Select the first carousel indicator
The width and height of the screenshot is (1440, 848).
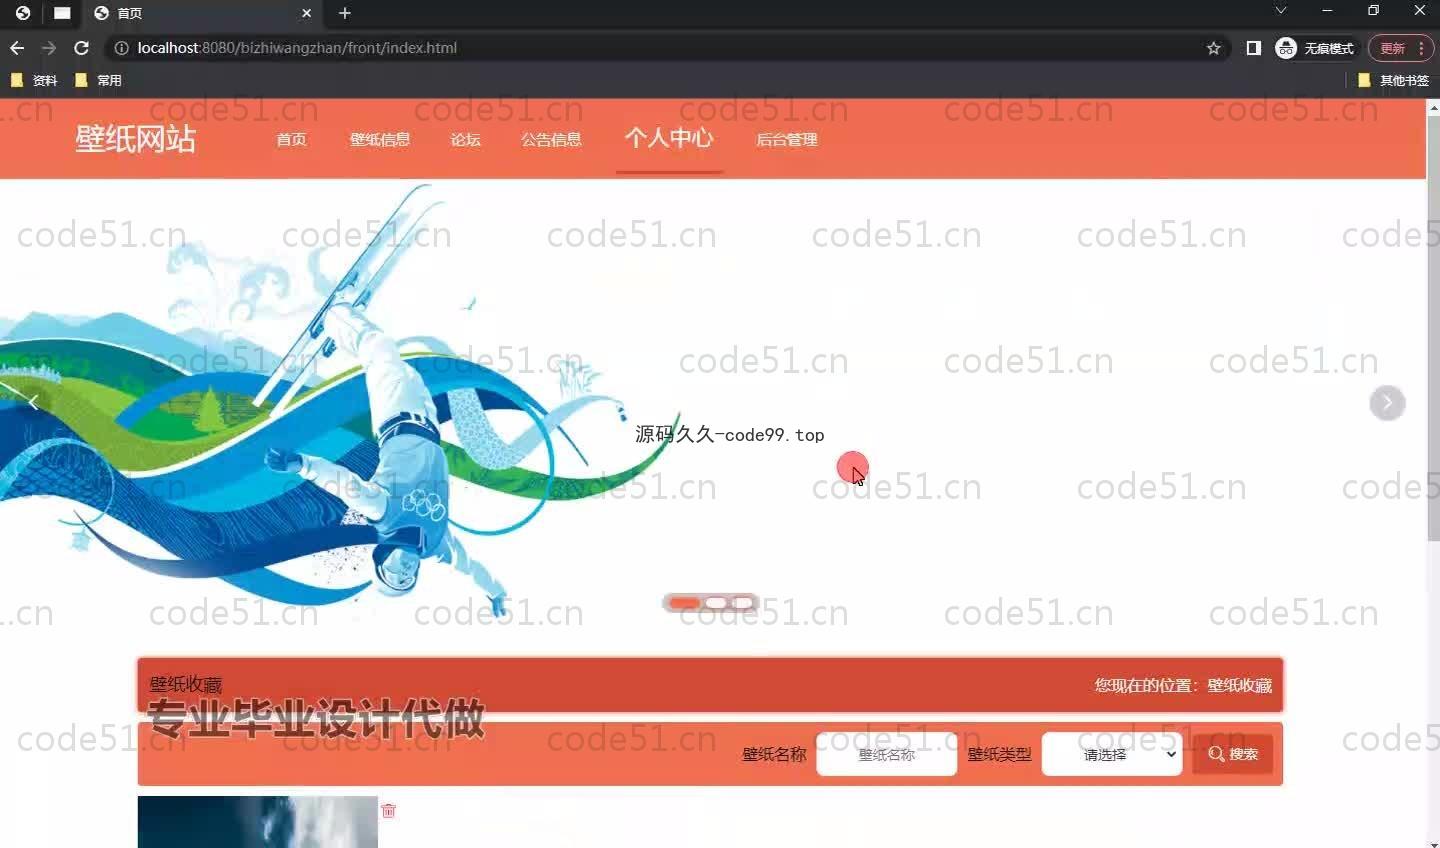pyautogui.click(x=685, y=603)
